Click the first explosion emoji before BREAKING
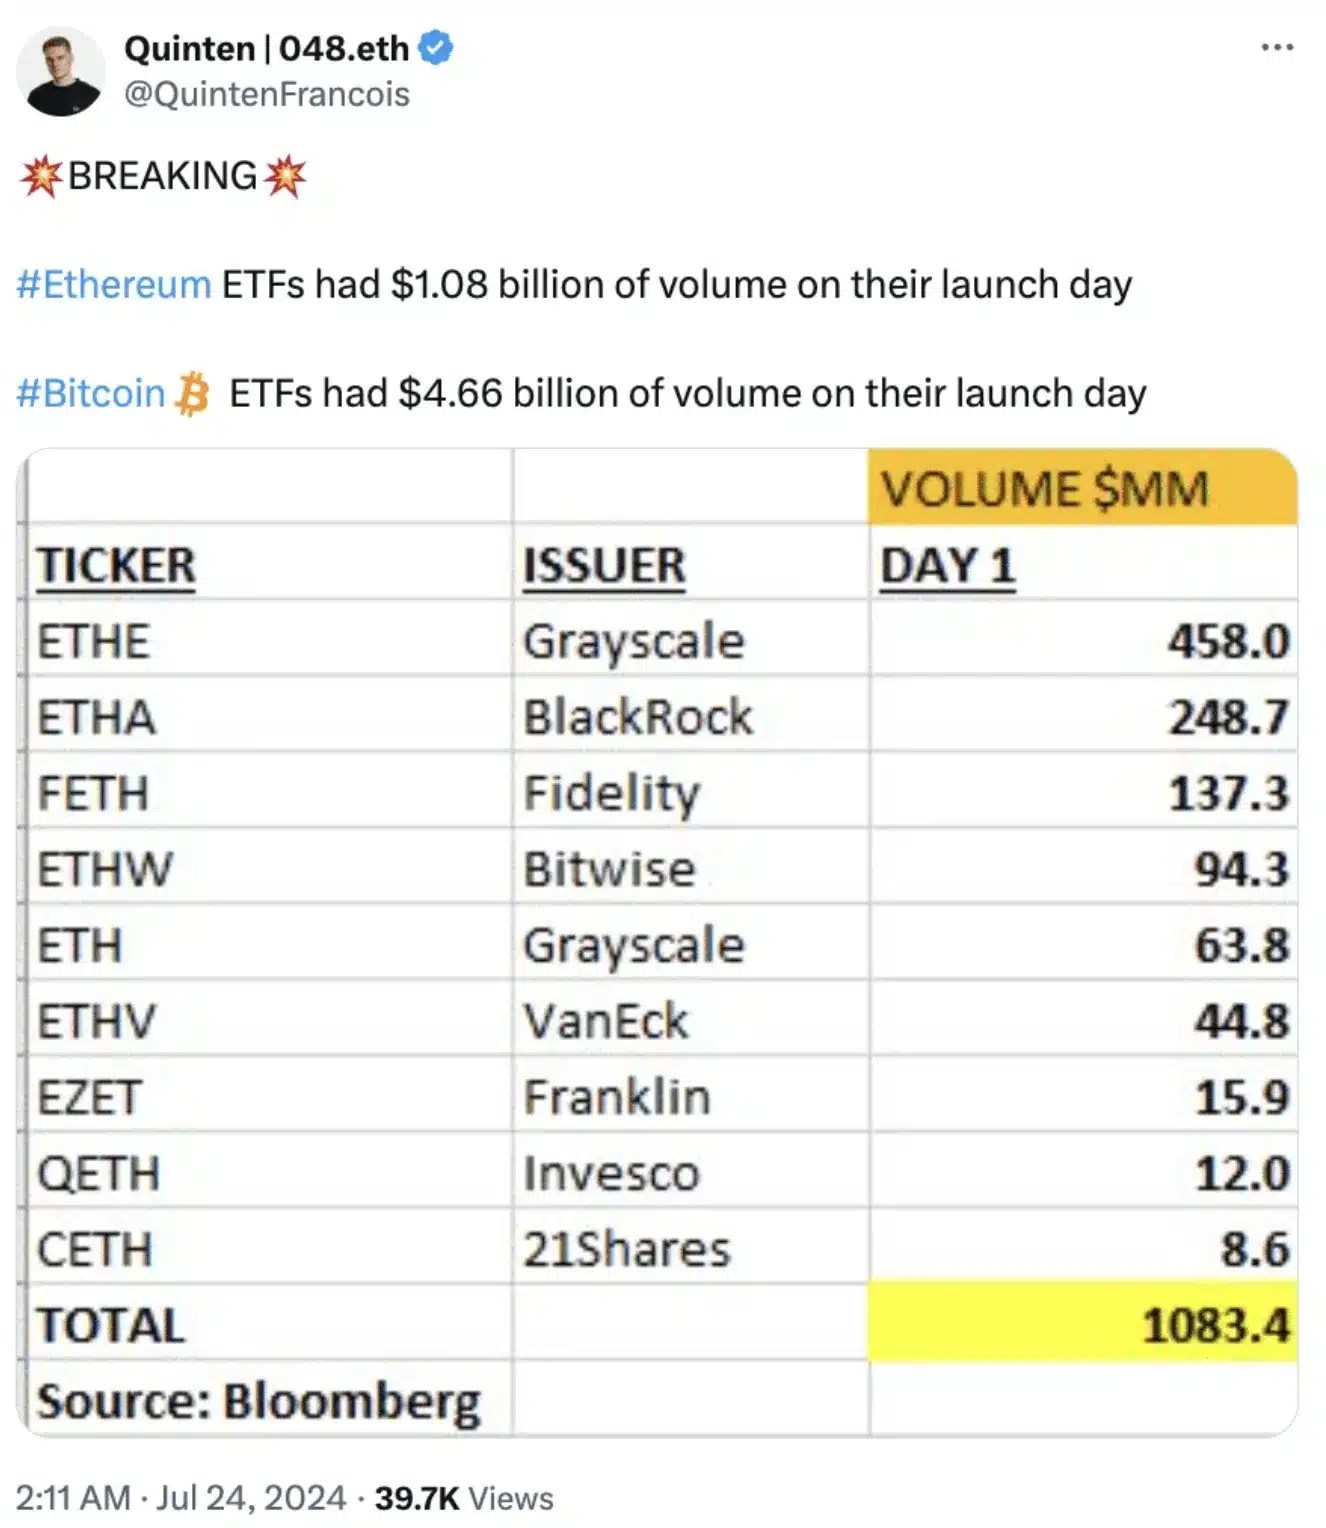This screenshot has height=1528, width=1326. (41, 176)
